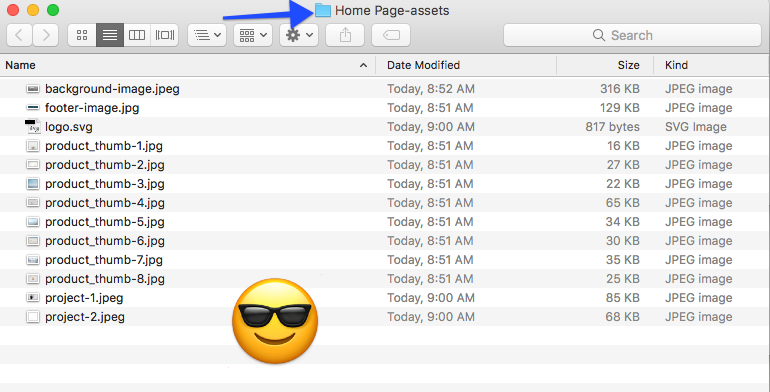770x392 pixels.
Task: Click the 85 KB size value
Action: [x=623, y=298]
